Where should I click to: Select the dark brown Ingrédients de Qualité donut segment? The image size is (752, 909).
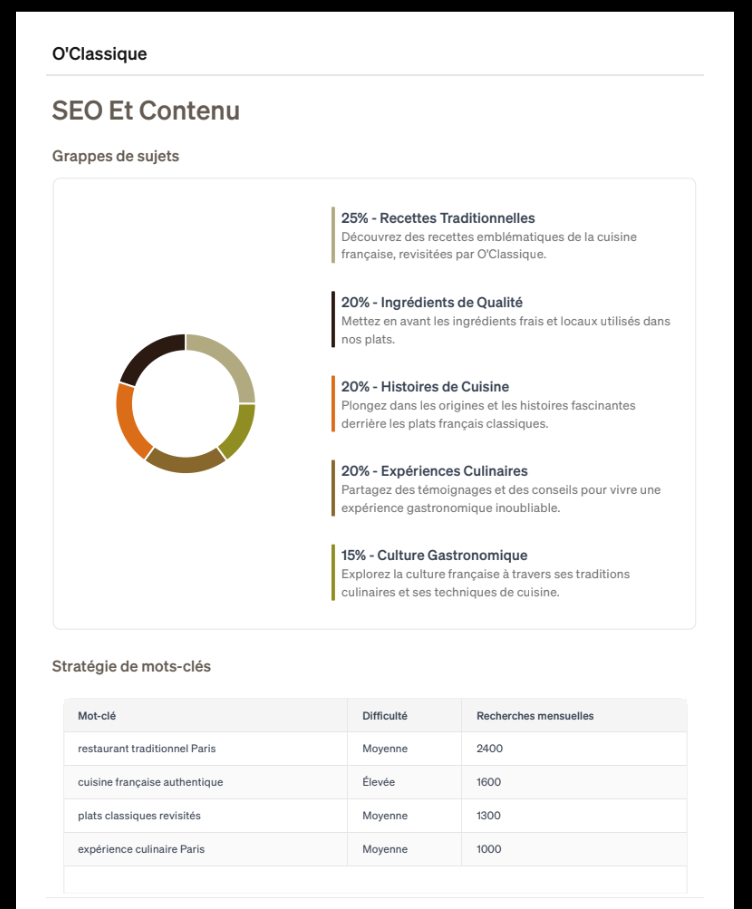point(149,354)
